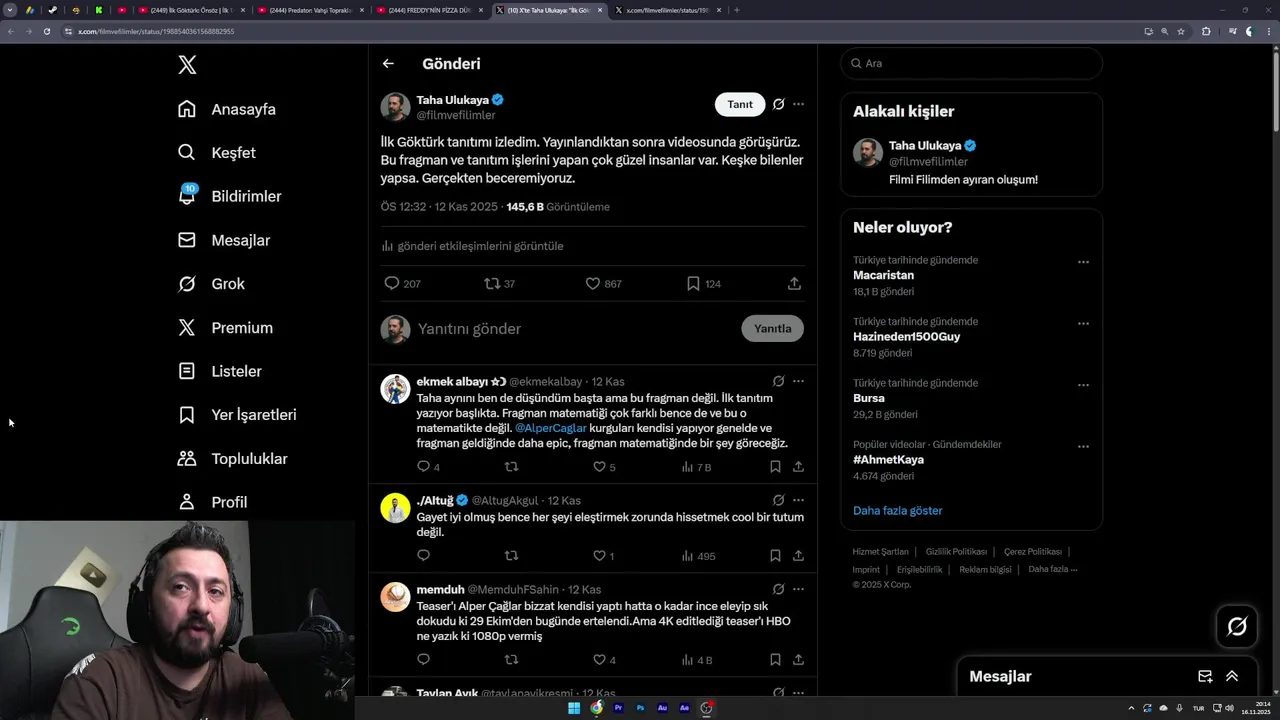Open Grok from the sidebar
The width and height of the screenshot is (1280, 720).
point(211,284)
